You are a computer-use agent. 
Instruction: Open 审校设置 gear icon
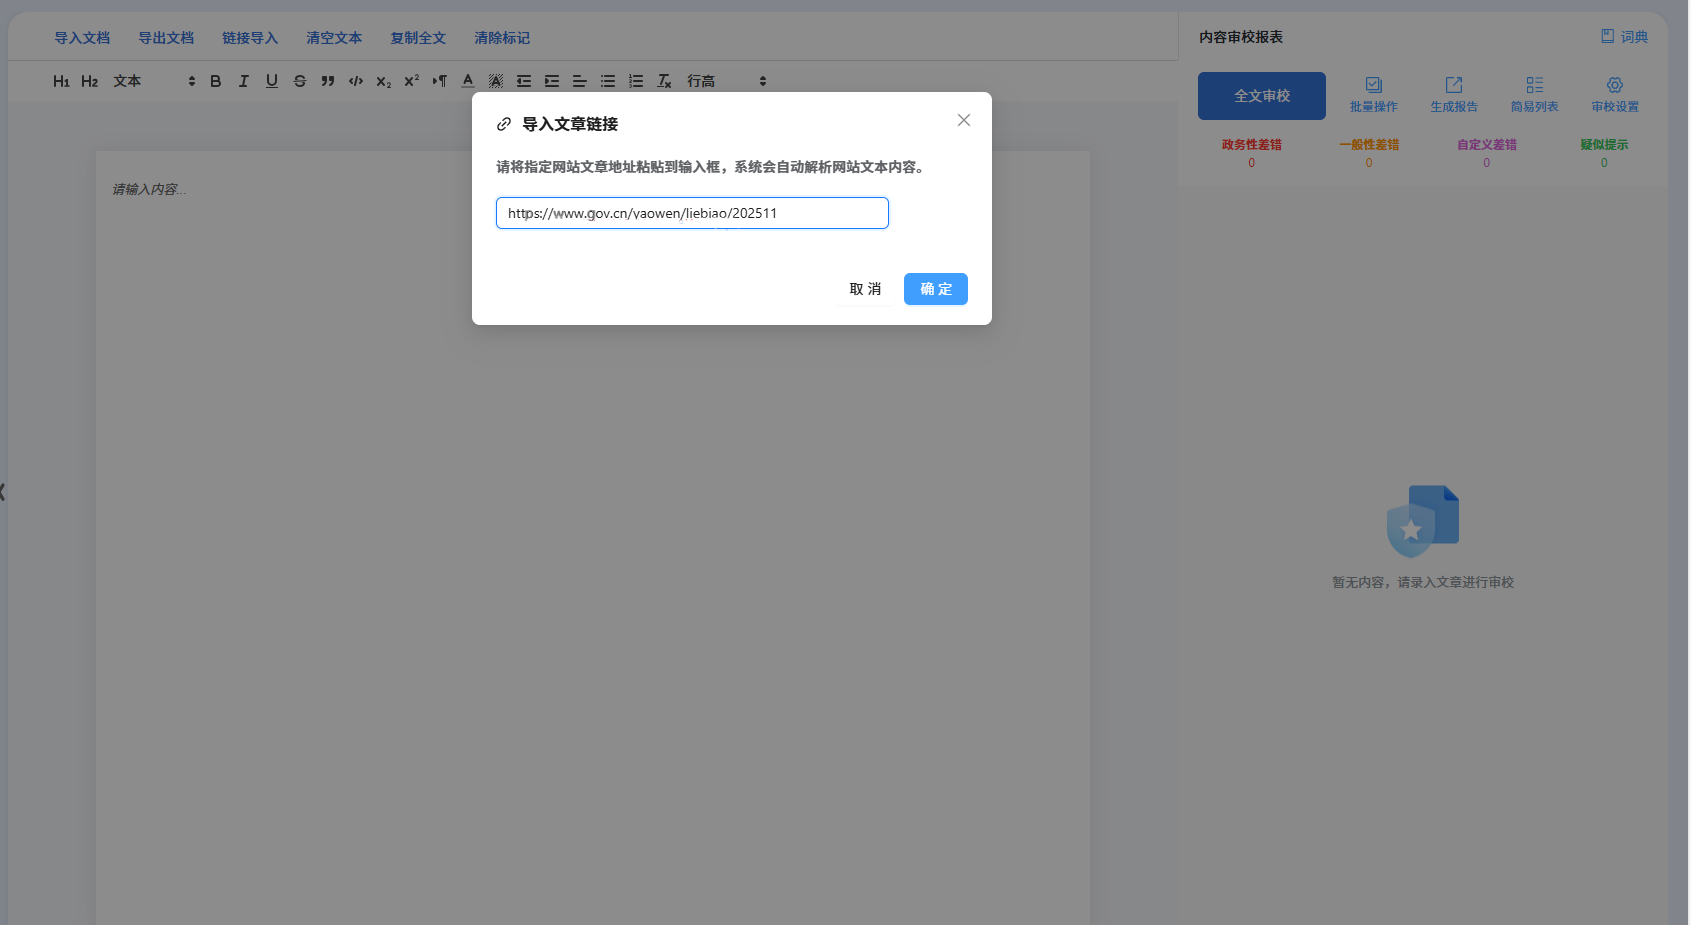pyautogui.click(x=1614, y=94)
